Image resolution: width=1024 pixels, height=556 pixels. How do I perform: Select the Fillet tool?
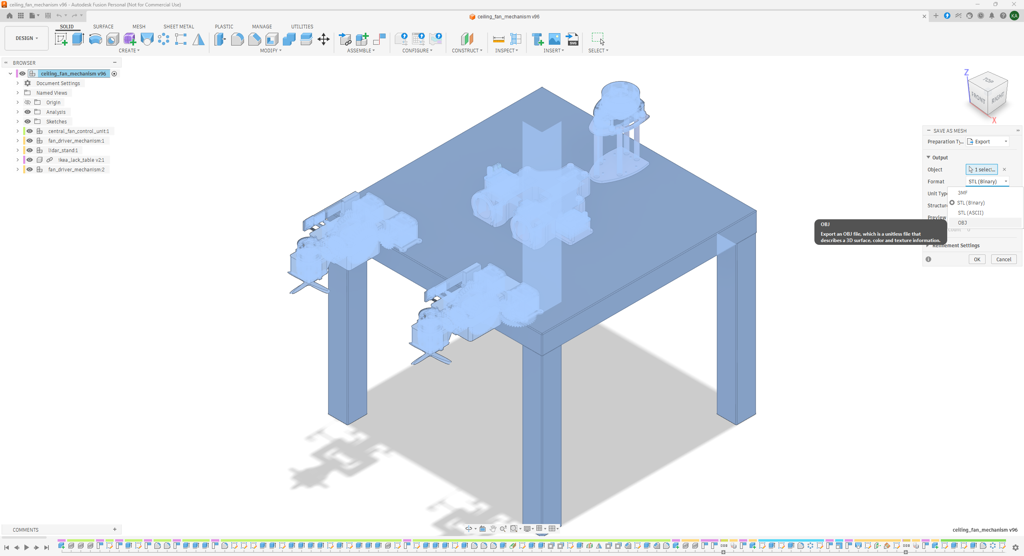pyautogui.click(x=237, y=39)
